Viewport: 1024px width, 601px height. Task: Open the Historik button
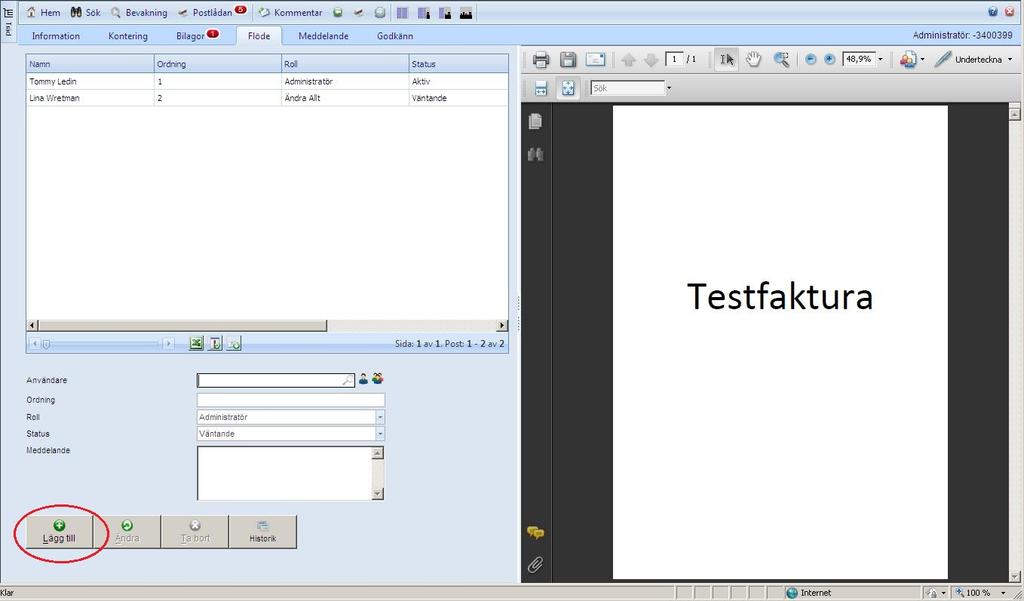(x=263, y=532)
